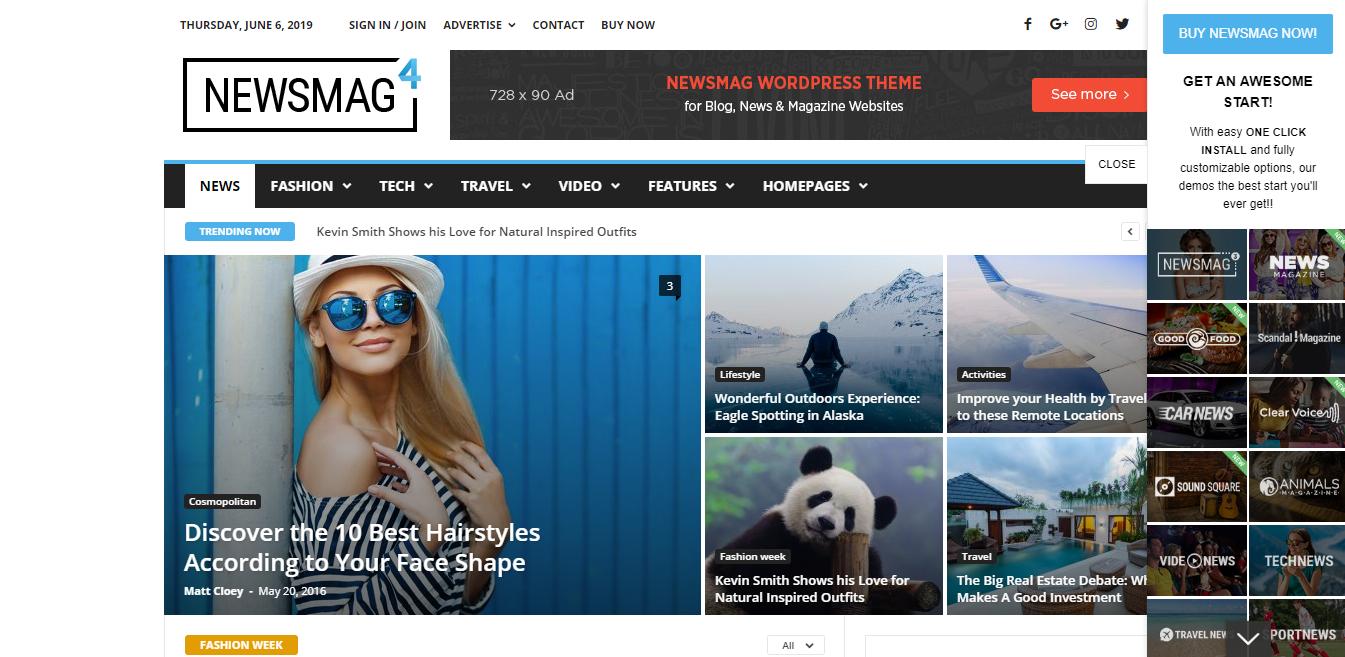
Task: Click the Twitter bird icon
Action: [x=1122, y=25]
